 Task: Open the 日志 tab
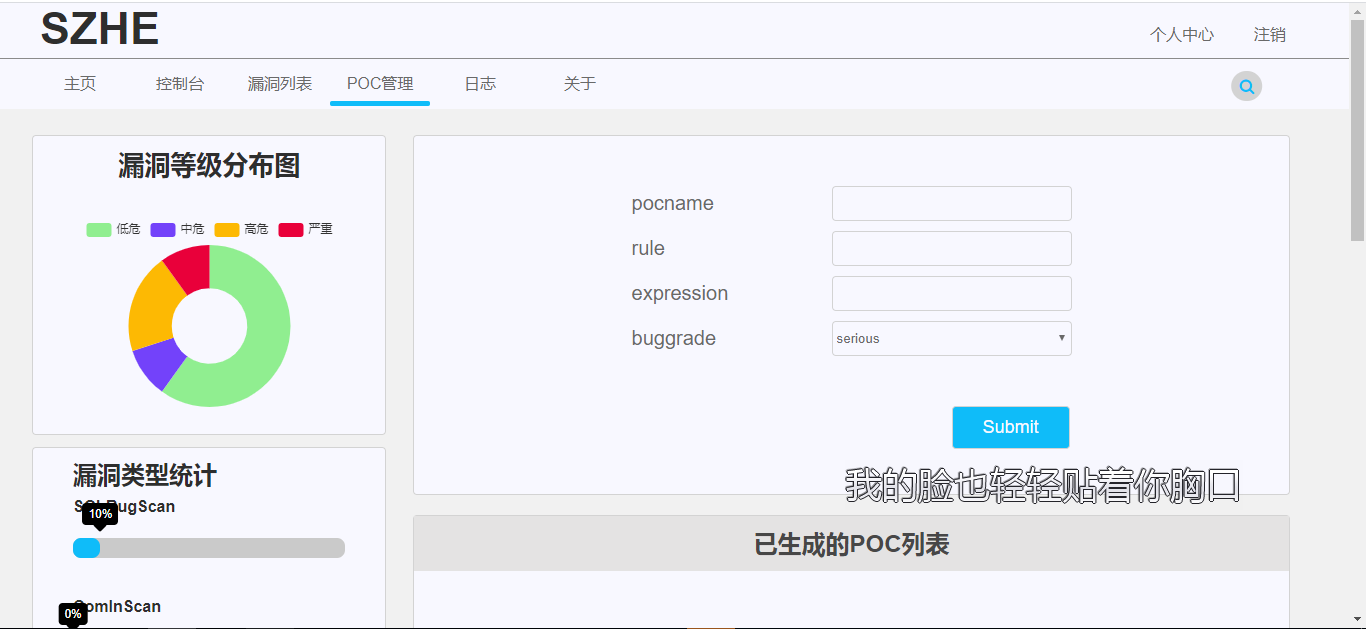pos(480,84)
